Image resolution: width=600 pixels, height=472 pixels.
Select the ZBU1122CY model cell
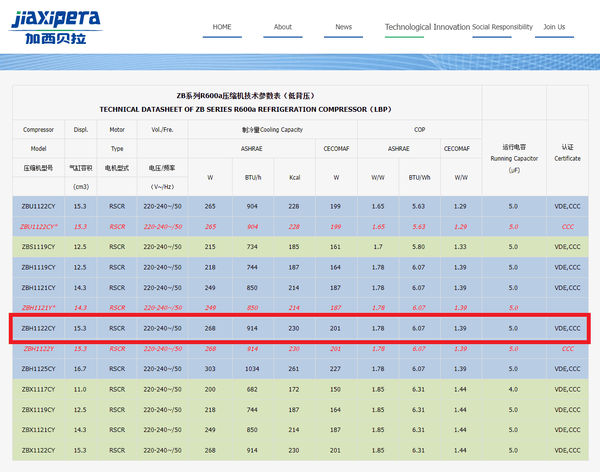click(38, 206)
